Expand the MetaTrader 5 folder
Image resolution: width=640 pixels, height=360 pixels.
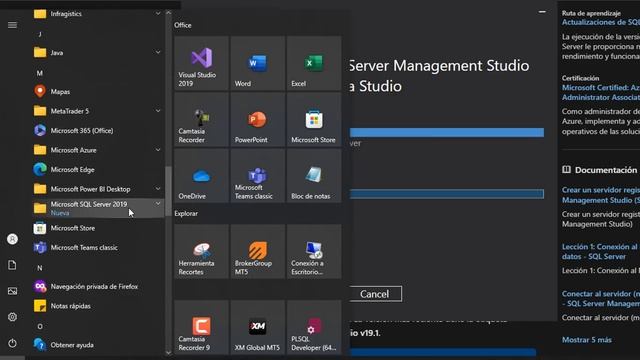pyautogui.click(x=98, y=111)
